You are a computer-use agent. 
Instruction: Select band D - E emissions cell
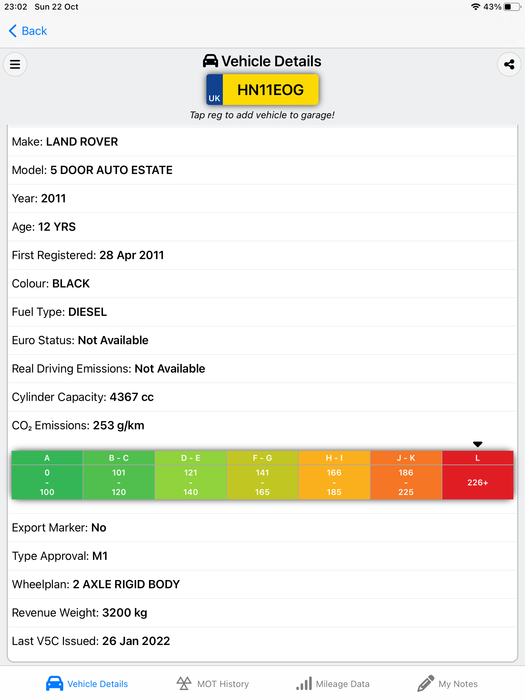click(191, 475)
